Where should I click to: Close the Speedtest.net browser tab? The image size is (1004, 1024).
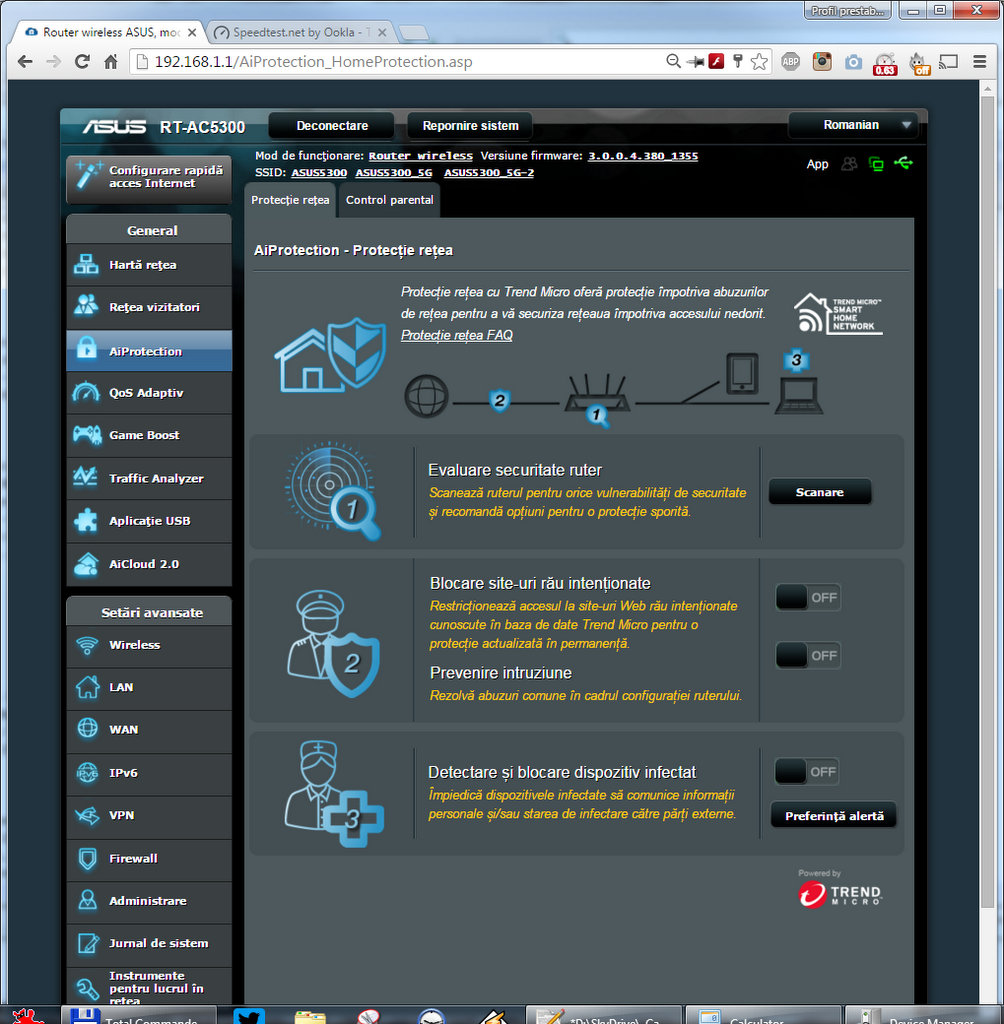coord(382,32)
